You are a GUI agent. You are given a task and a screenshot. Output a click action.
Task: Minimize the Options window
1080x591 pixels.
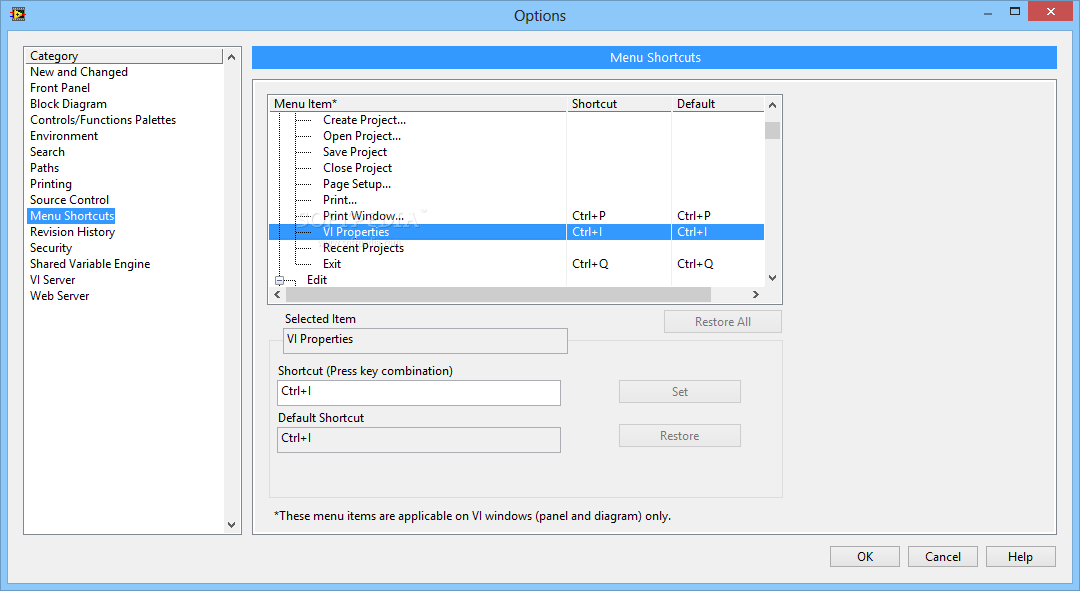pyautogui.click(x=988, y=12)
